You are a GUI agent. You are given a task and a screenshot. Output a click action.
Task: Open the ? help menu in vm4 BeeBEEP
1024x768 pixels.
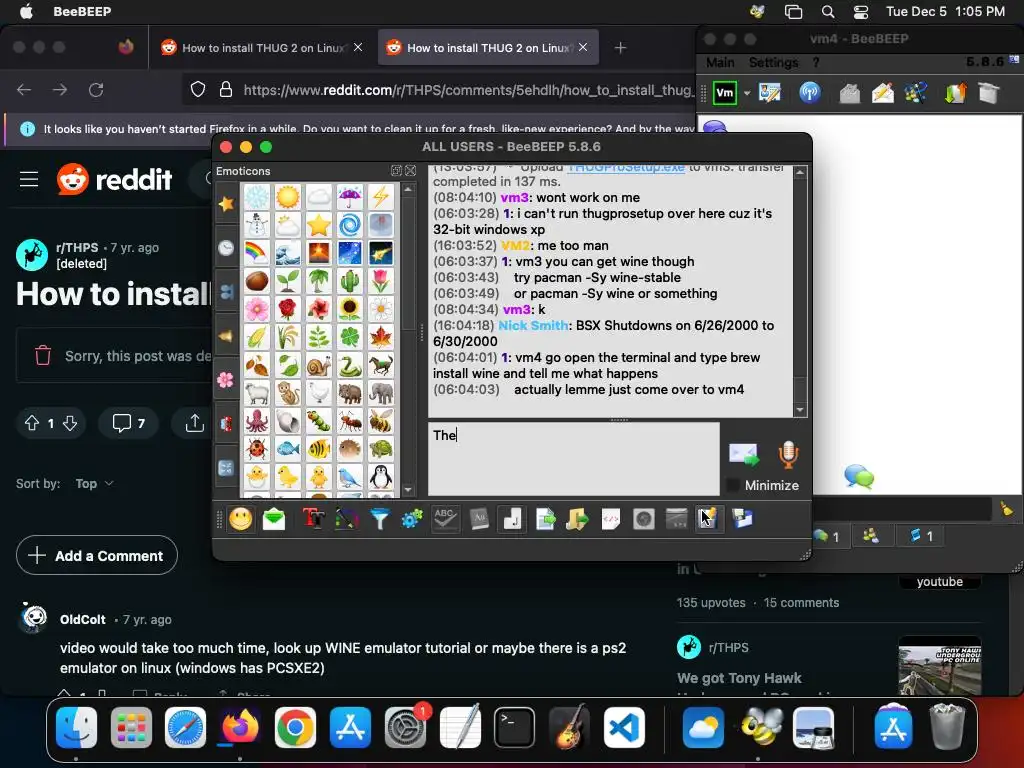pyautogui.click(x=816, y=63)
